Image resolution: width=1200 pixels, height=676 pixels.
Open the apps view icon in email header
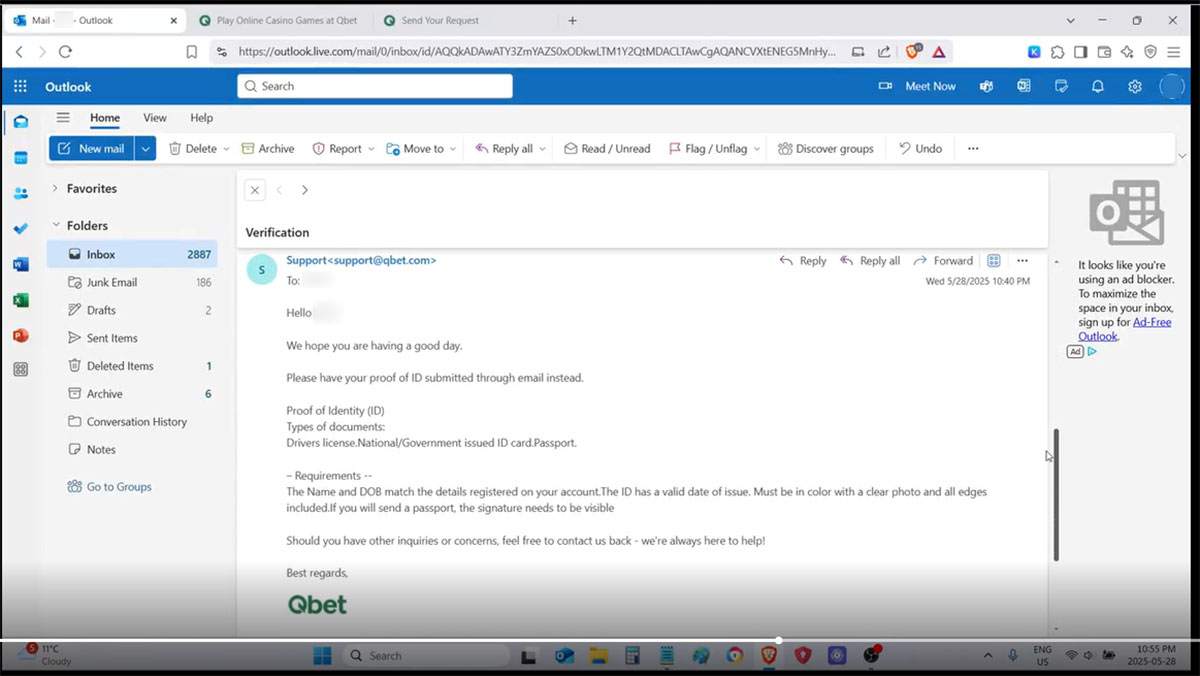coord(994,261)
